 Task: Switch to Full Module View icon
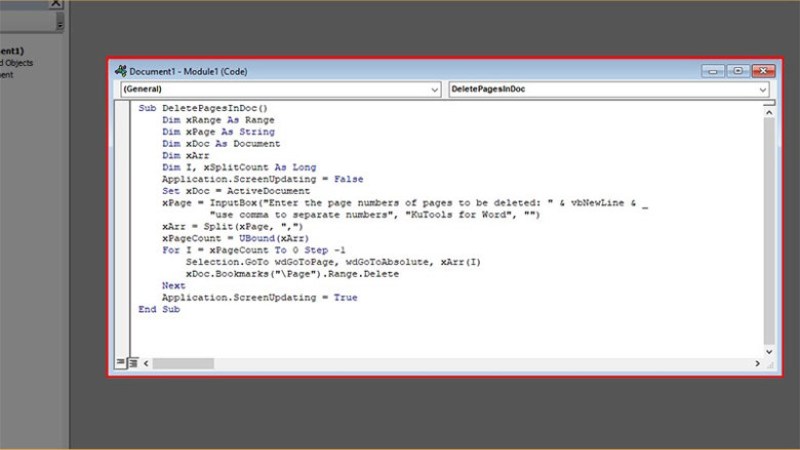pyautogui.click(x=133, y=363)
